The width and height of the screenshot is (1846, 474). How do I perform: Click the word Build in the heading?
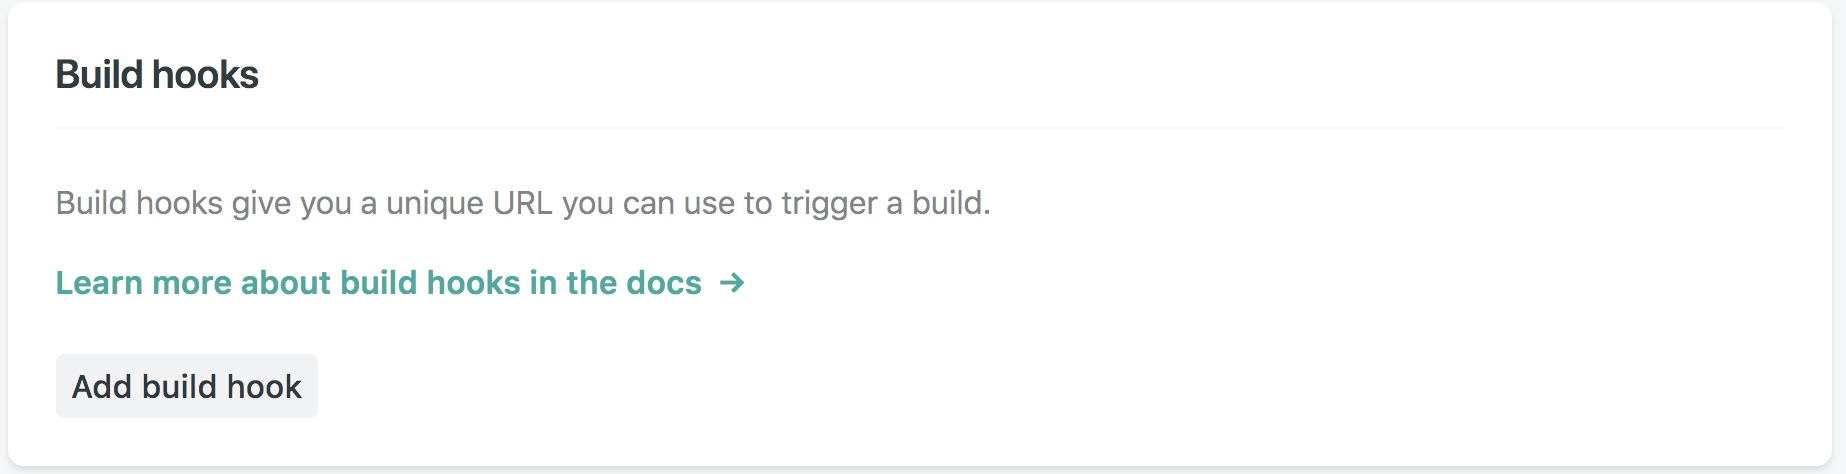99,75
